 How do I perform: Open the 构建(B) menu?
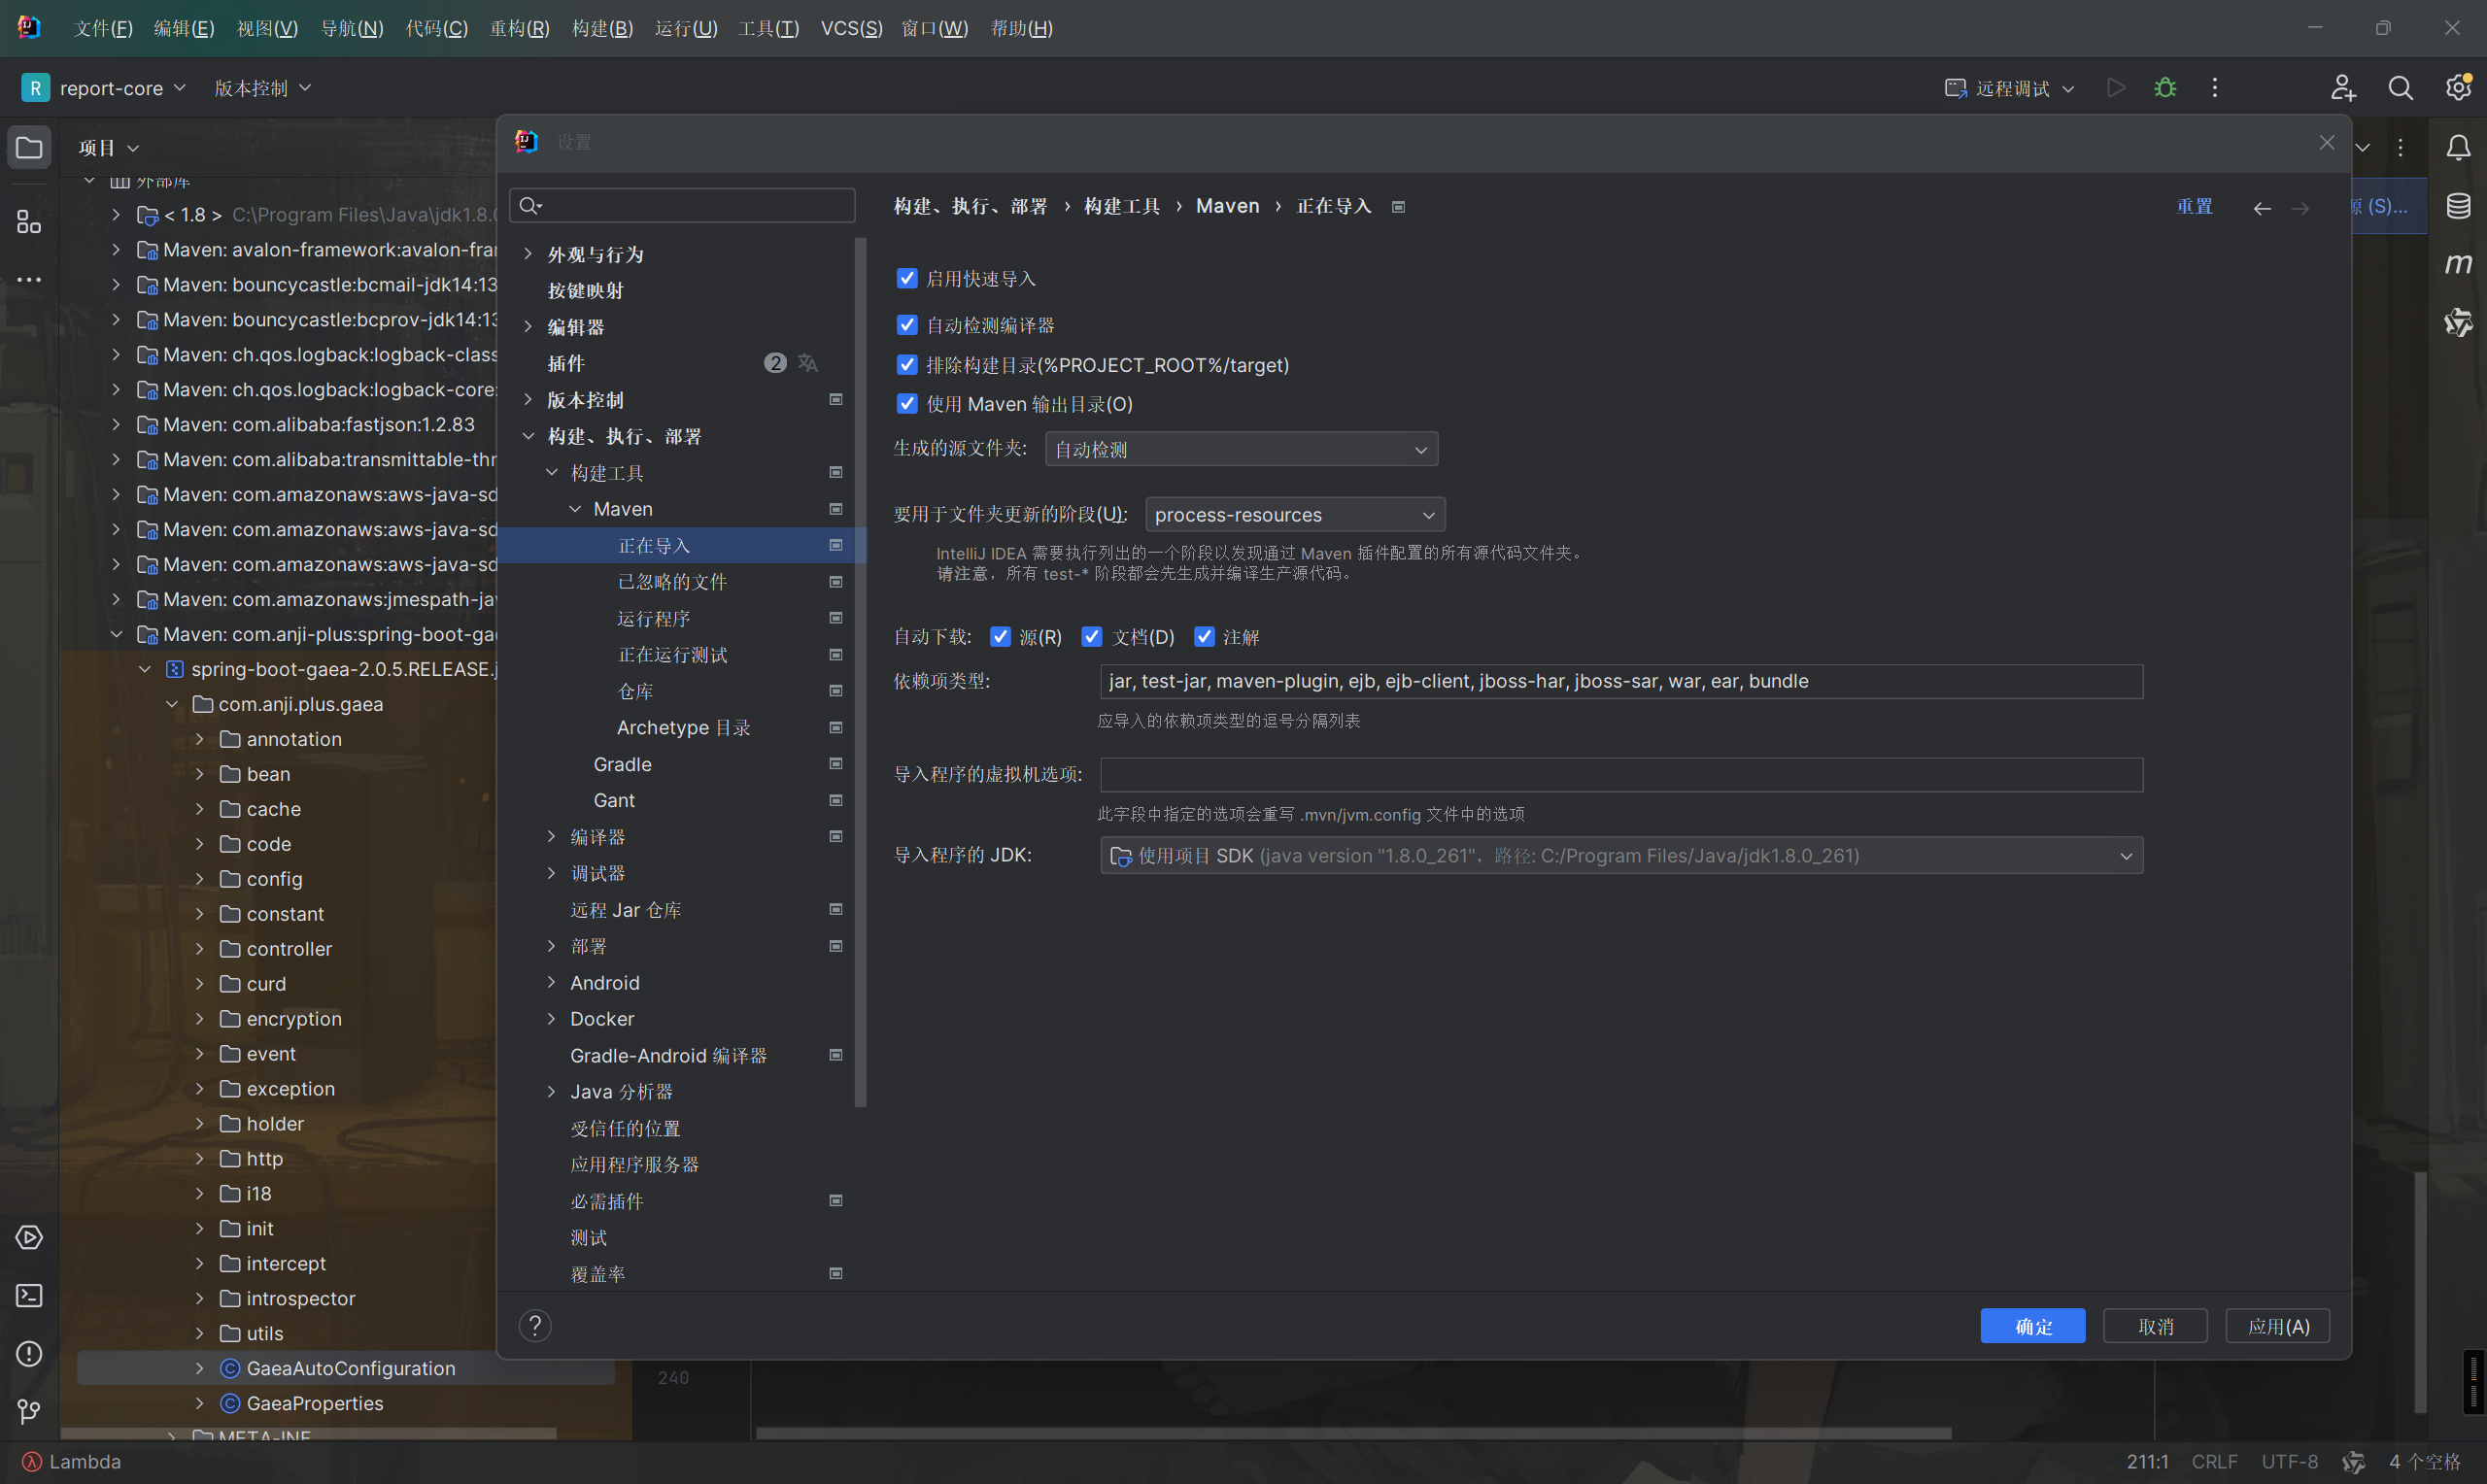[602, 28]
